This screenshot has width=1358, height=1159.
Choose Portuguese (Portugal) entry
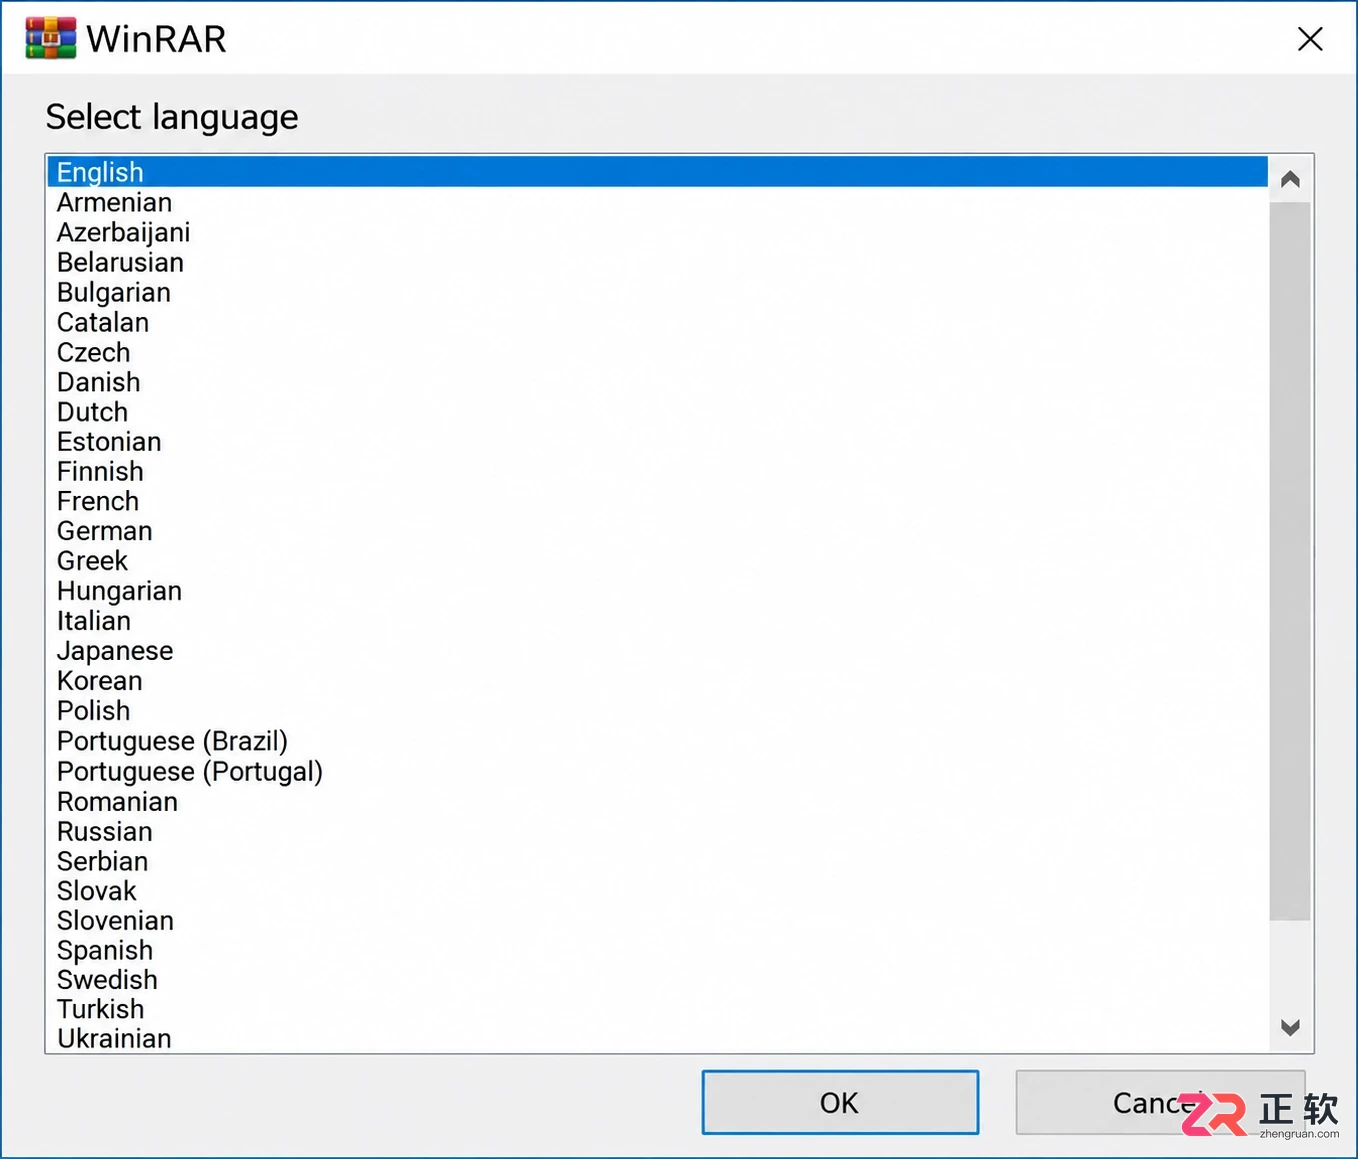pos(658,771)
